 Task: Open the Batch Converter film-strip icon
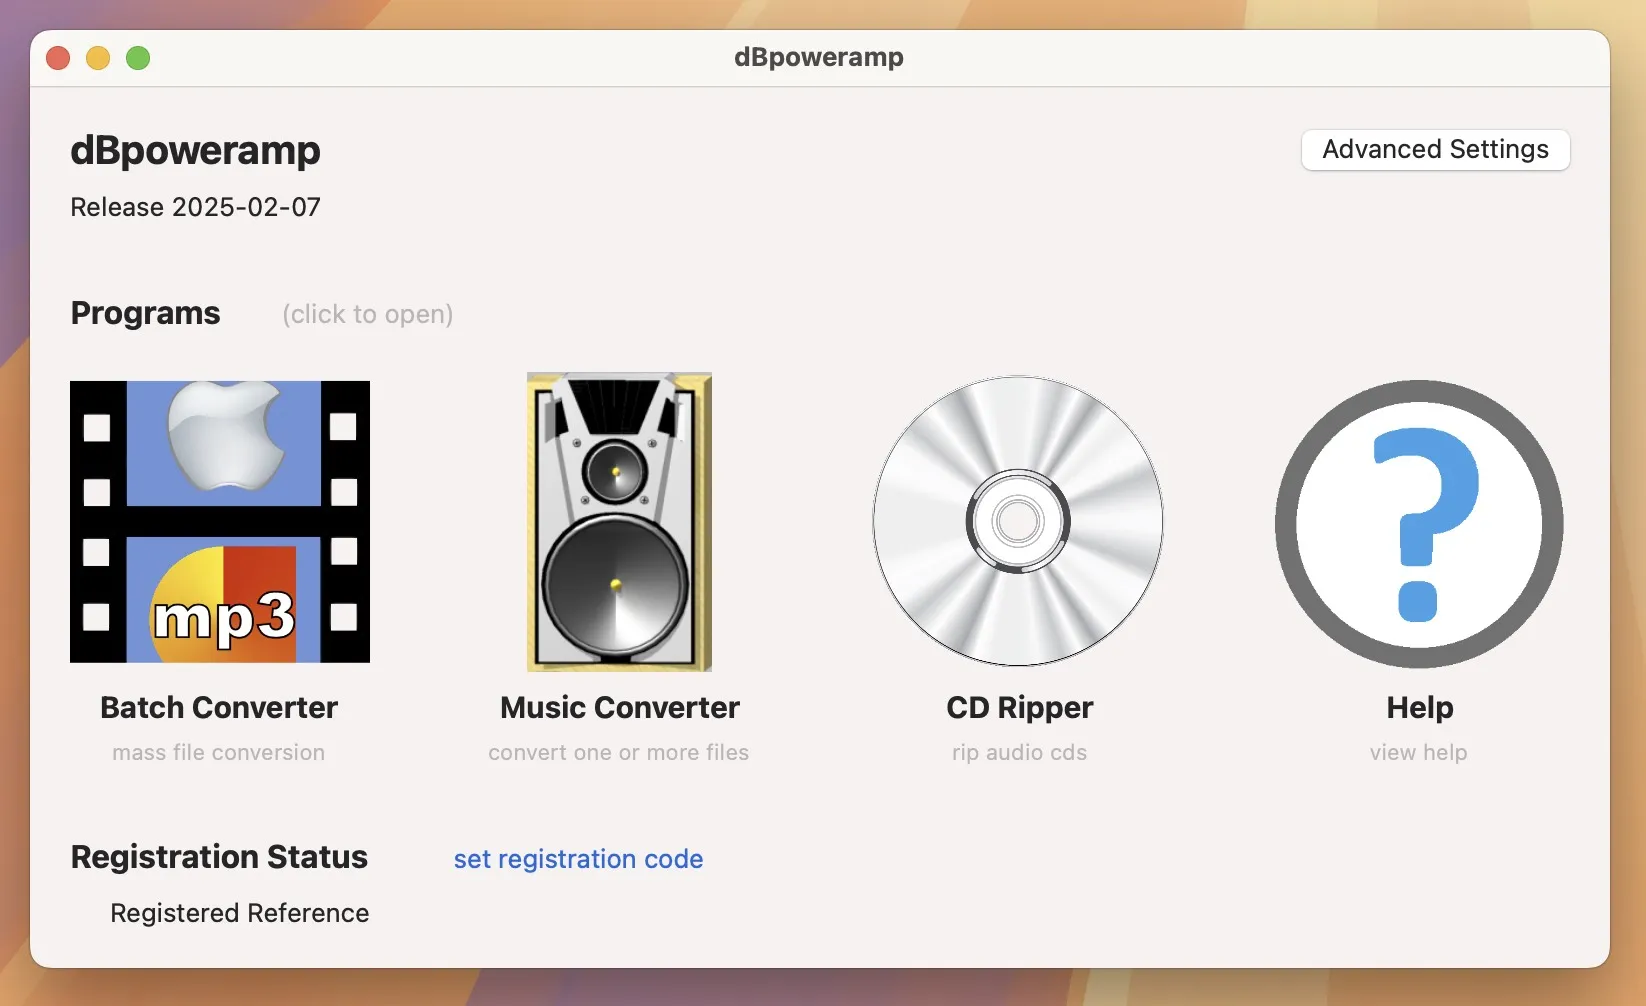(x=220, y=521)
